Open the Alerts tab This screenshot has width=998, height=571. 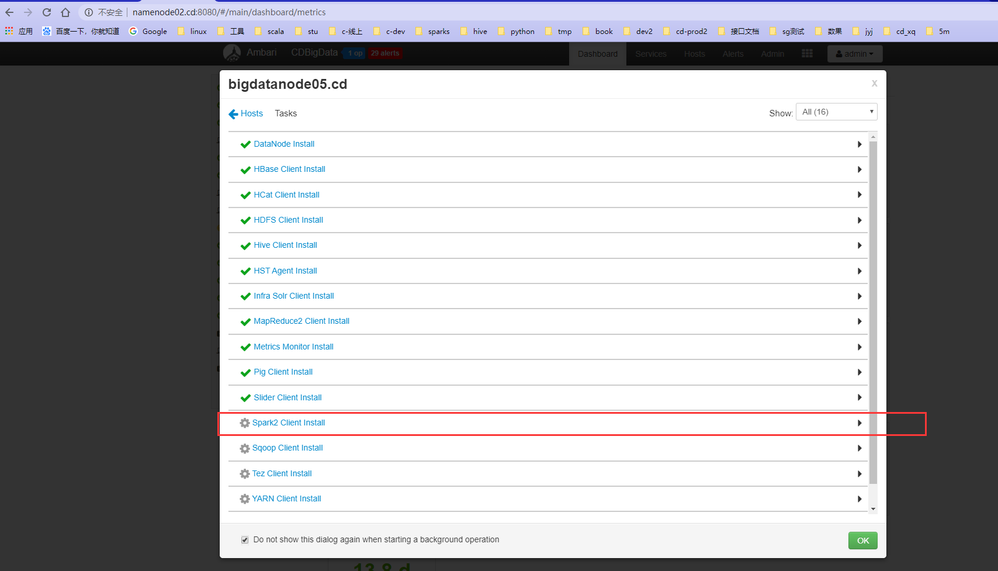(733, 53)
